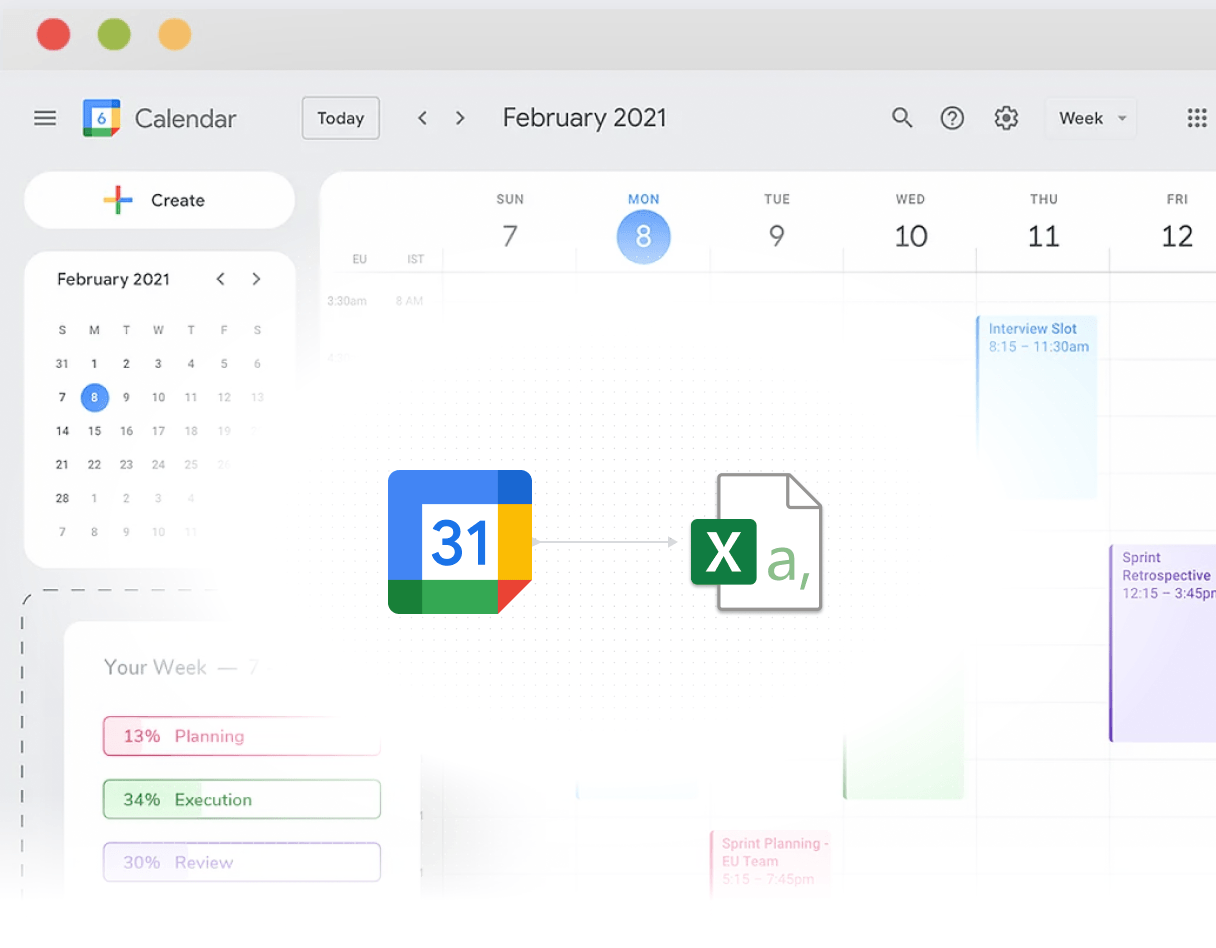
Task: Click the help question mark icon
Action: pyautogui.click(x=952, y=118)
